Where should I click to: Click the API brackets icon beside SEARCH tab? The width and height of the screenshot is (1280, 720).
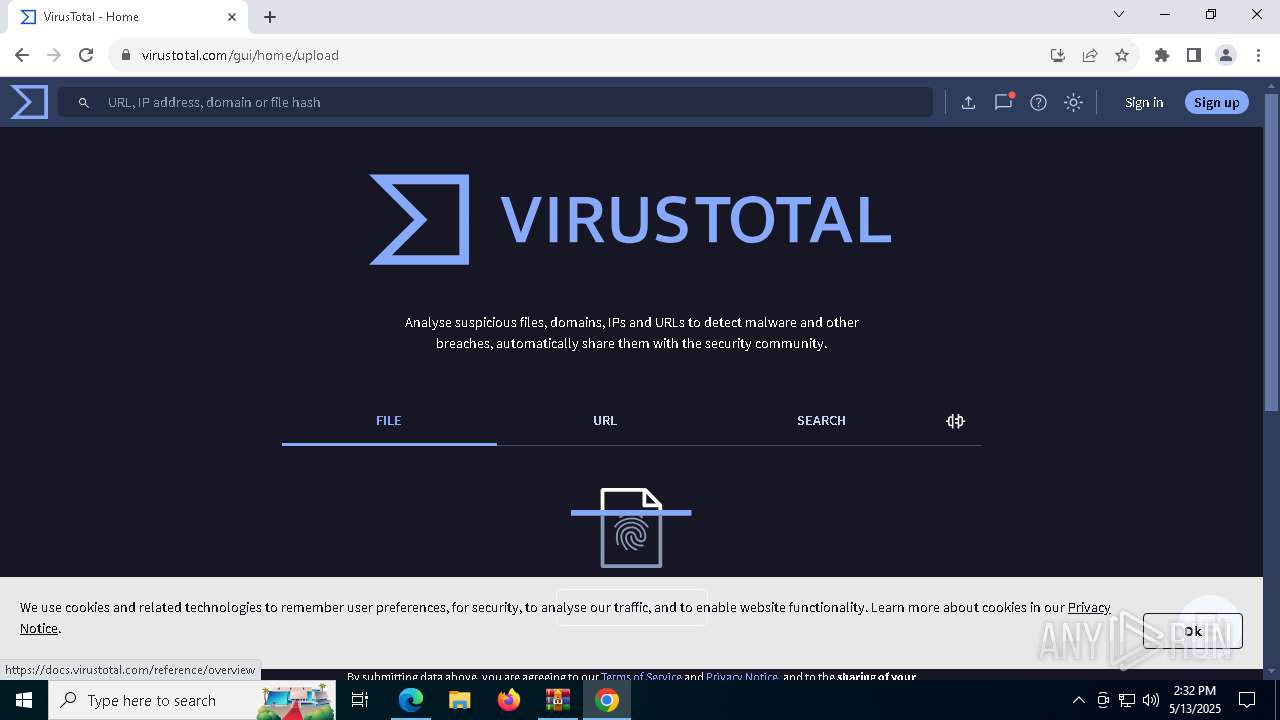pos(955,421)
